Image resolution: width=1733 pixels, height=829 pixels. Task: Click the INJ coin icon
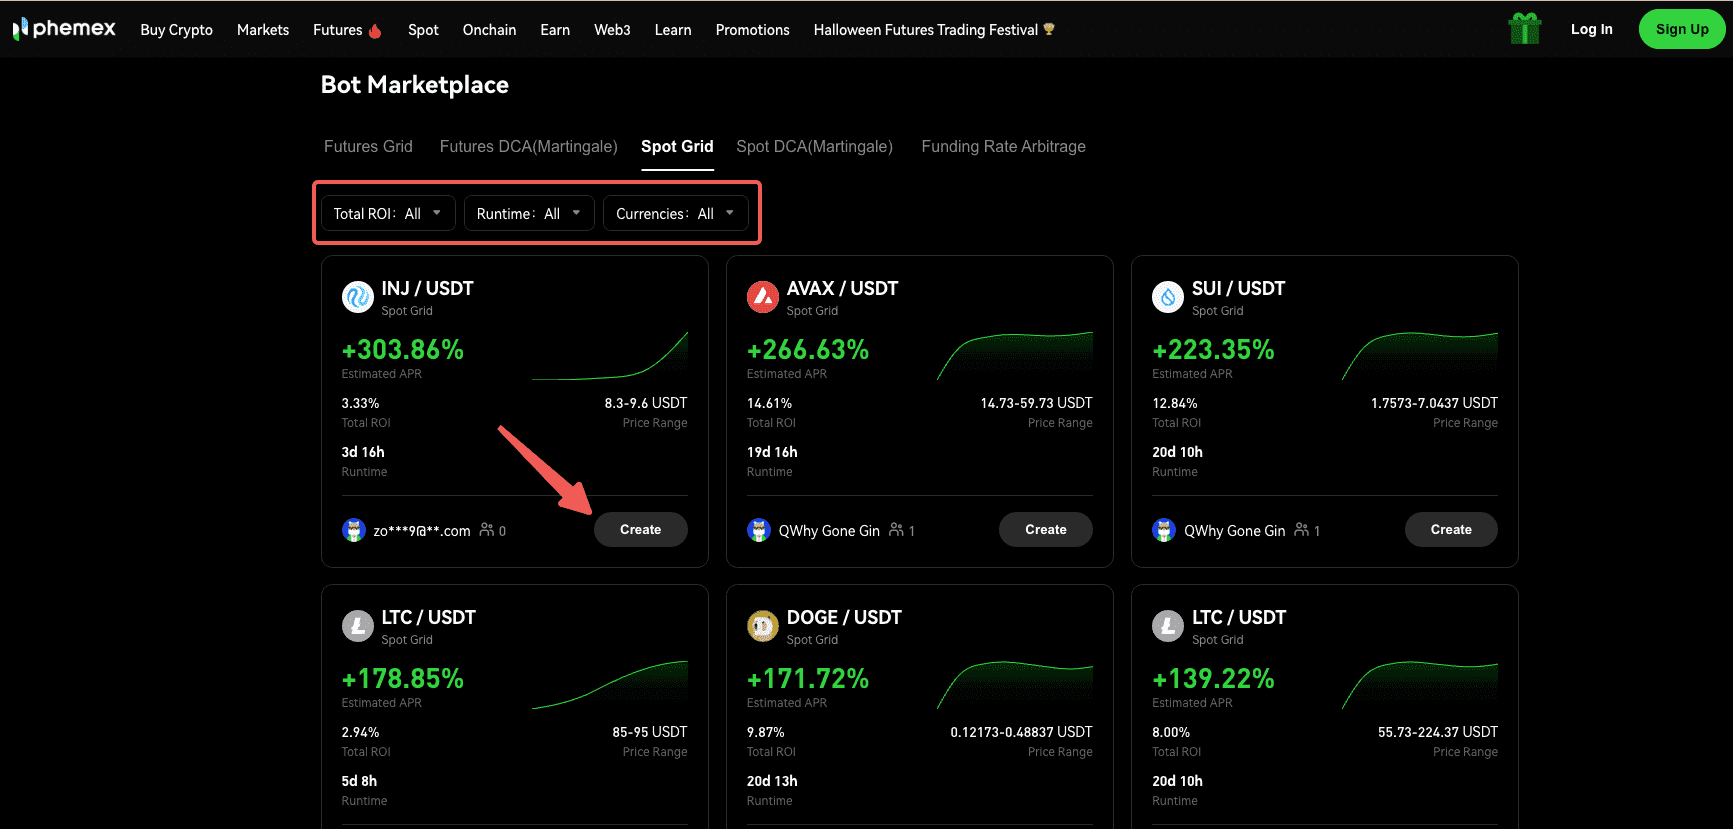pos(357,297)
